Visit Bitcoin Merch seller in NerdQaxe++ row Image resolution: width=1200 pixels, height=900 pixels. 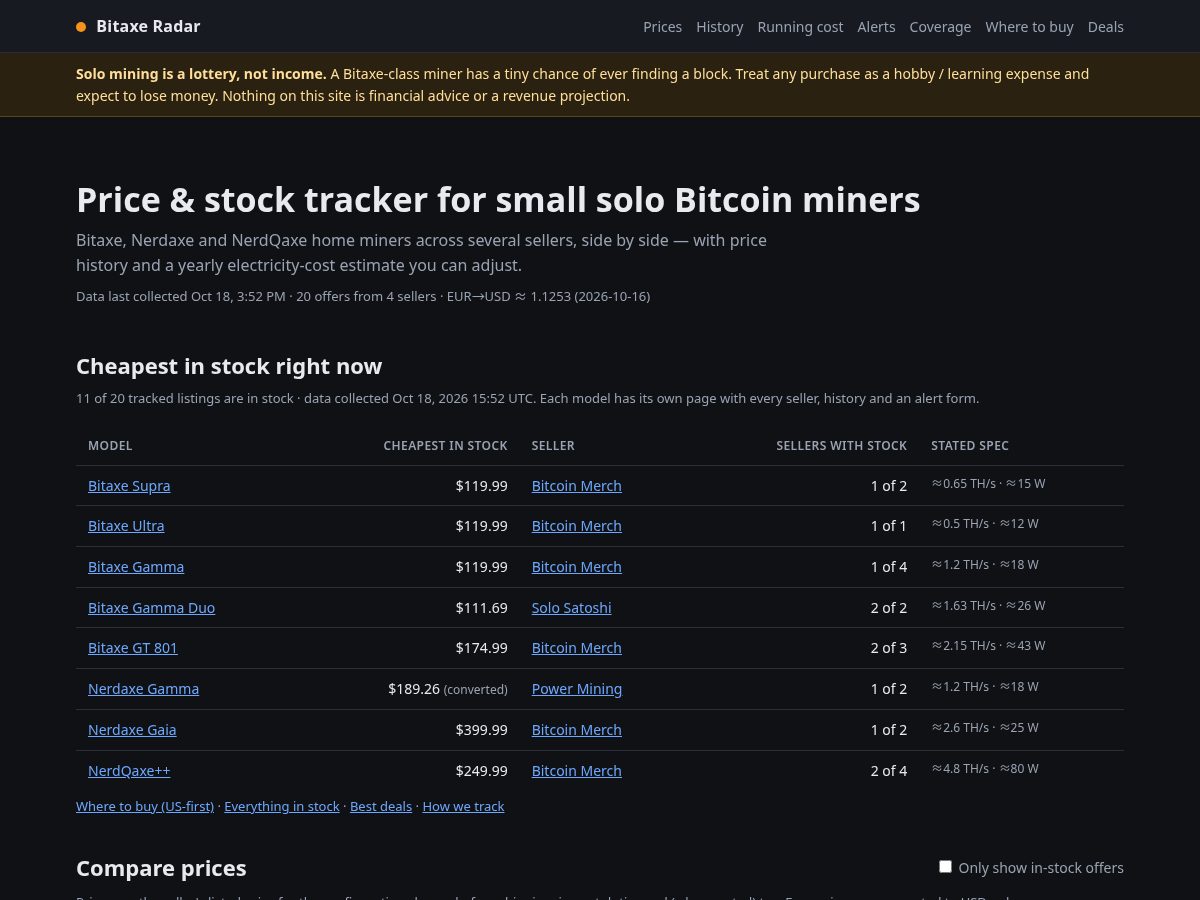coord(577,771)
